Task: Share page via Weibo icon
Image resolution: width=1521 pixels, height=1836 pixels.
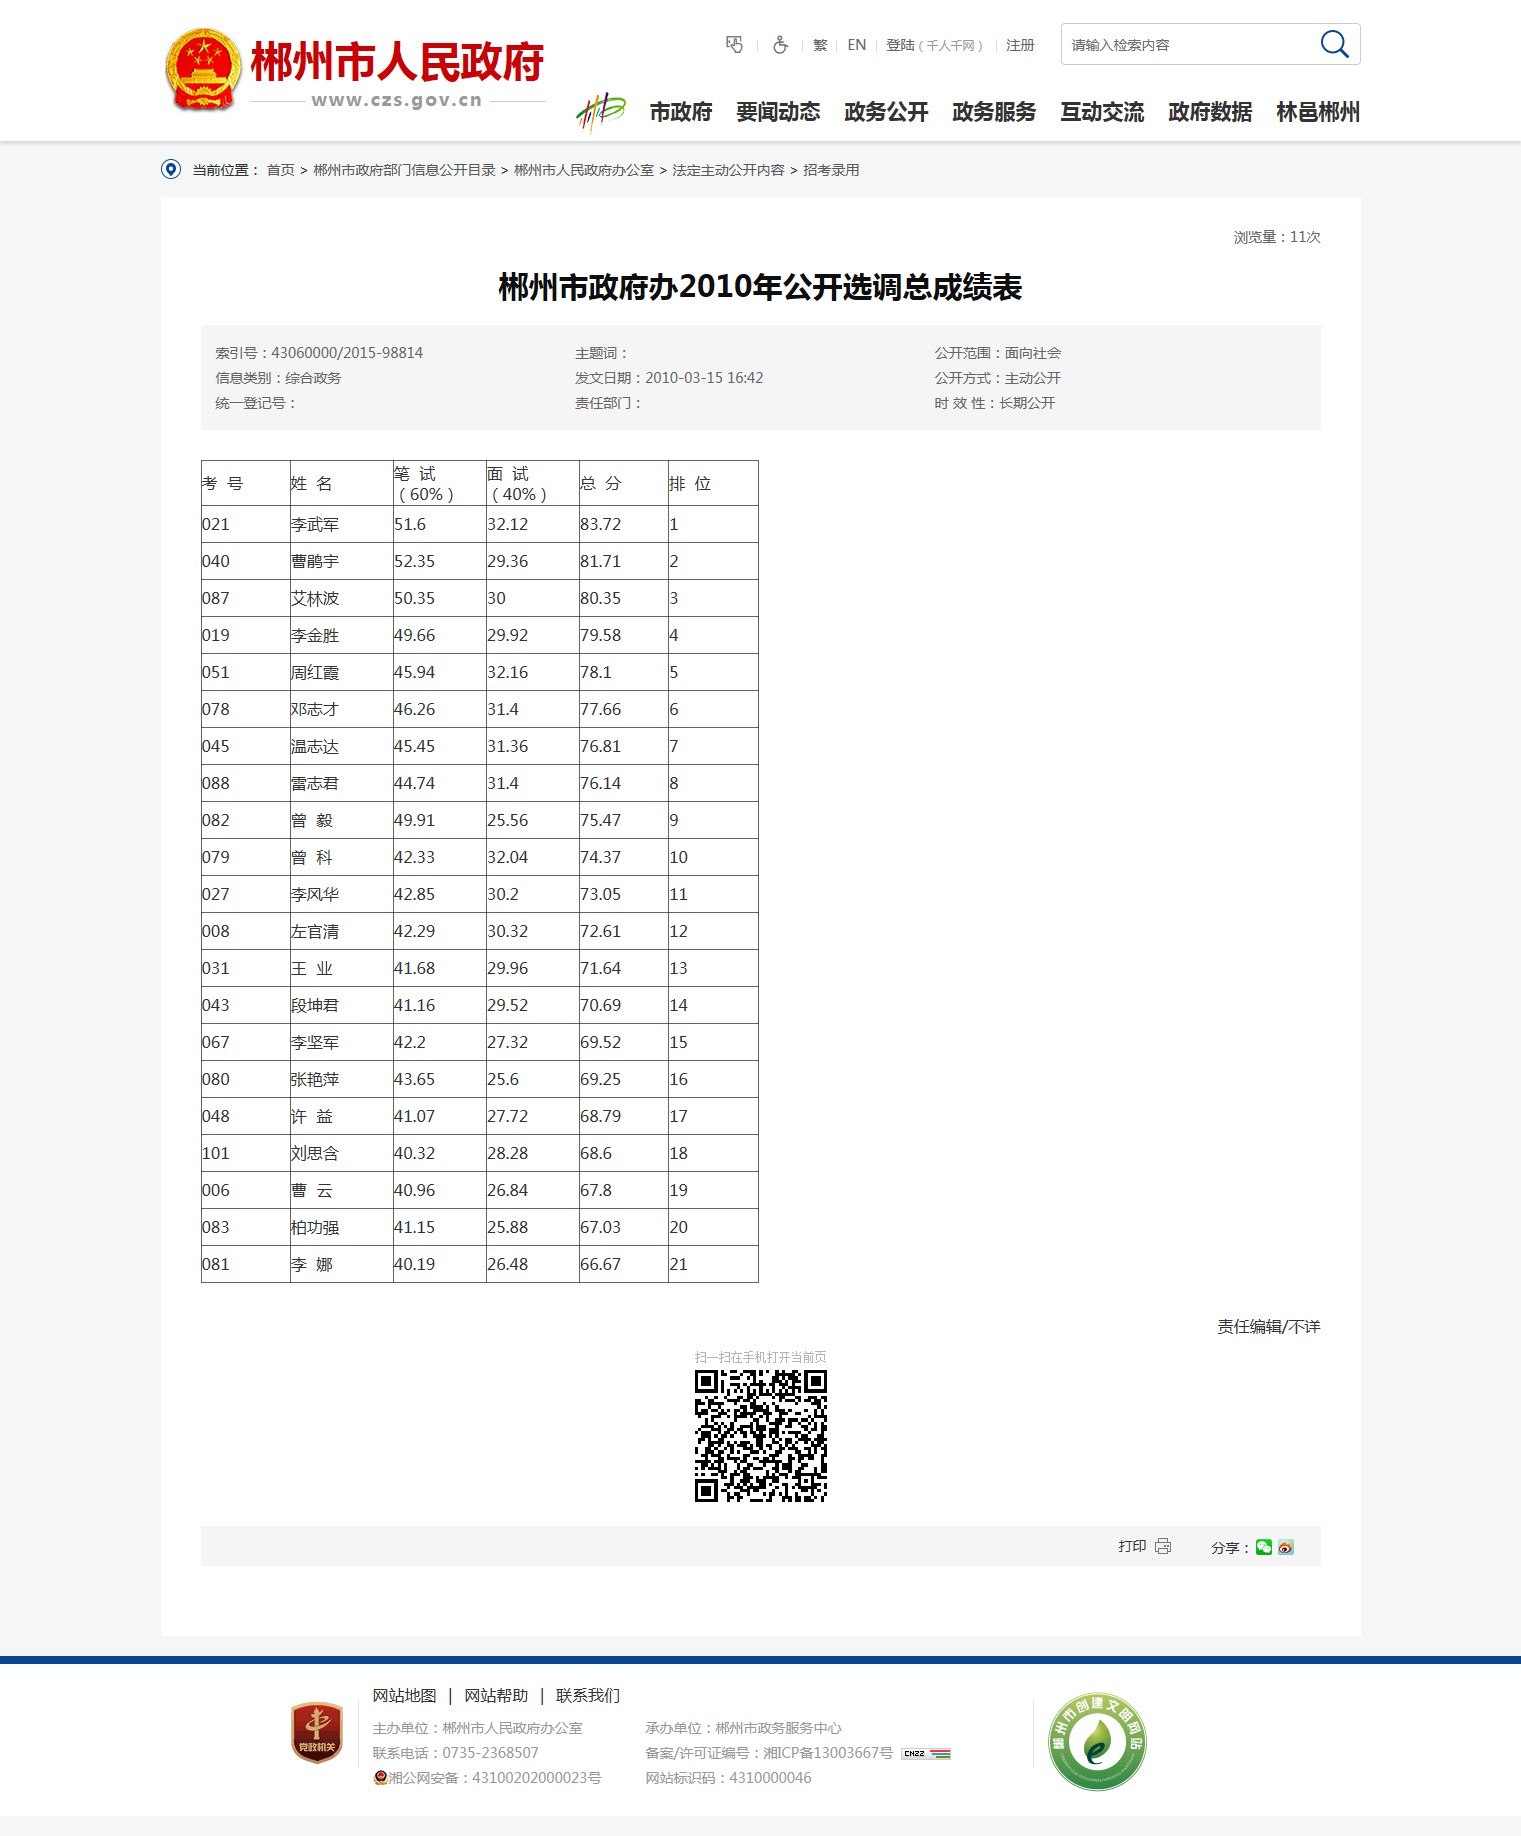Action: click(1286, 1547)
